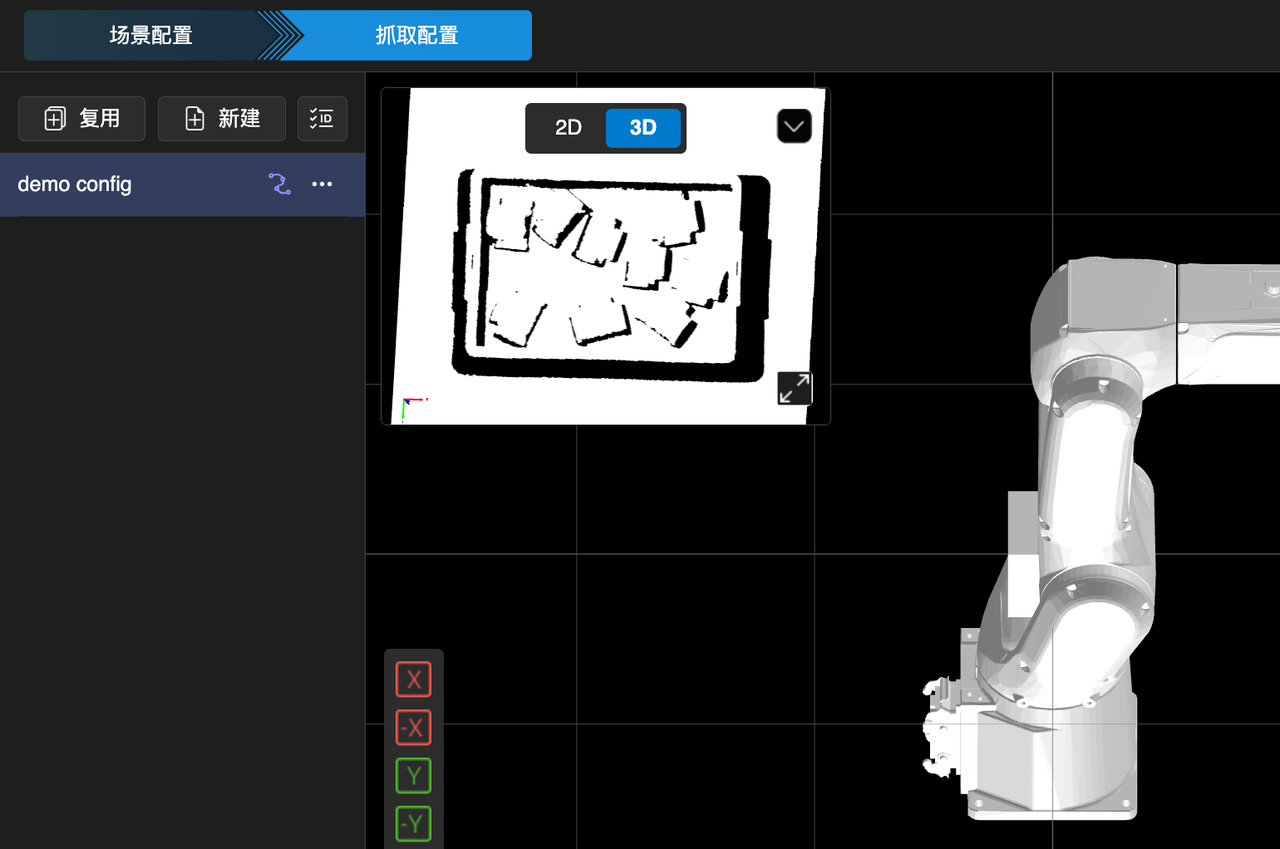Click the 新建 button to create a config
Viewport: 1280px width, 849px height.
pyautogui.click(x=222, y=119)
